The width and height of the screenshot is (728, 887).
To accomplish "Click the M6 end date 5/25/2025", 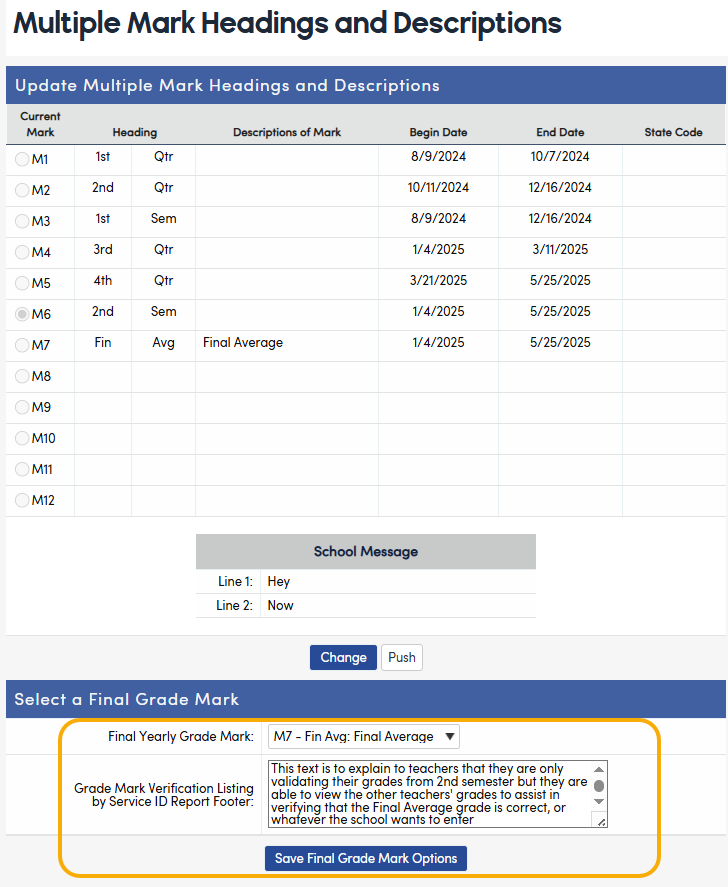I will [x=560, y=312].
